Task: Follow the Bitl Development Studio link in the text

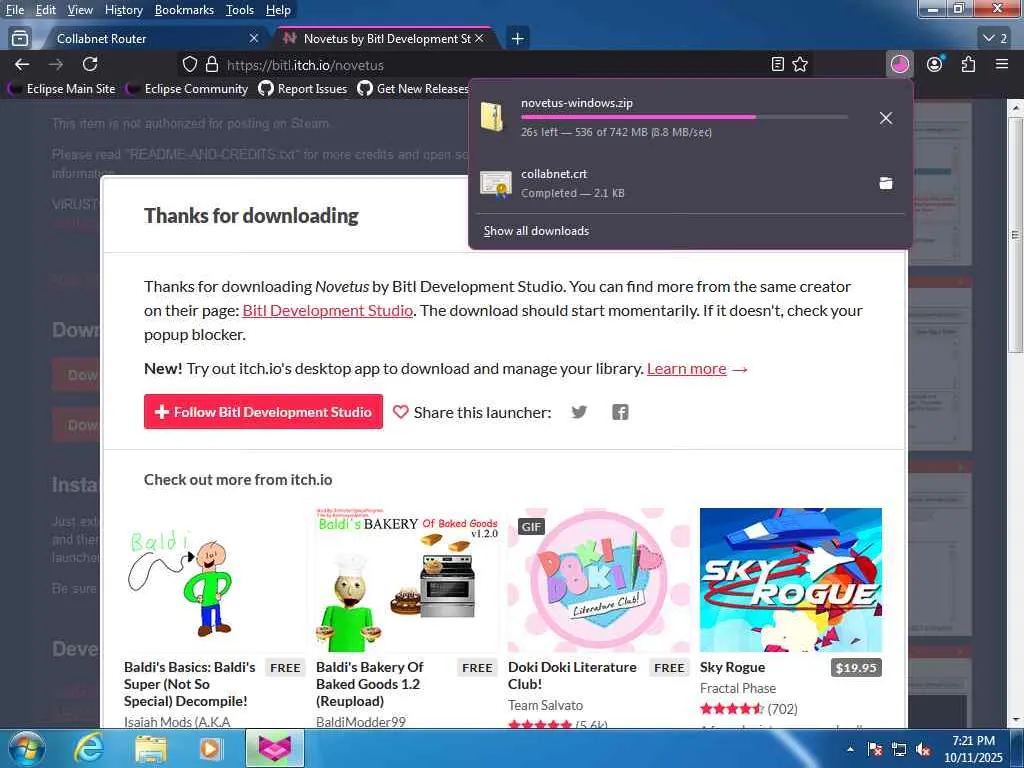Action: pyautogui.click(x=327, y=311)
